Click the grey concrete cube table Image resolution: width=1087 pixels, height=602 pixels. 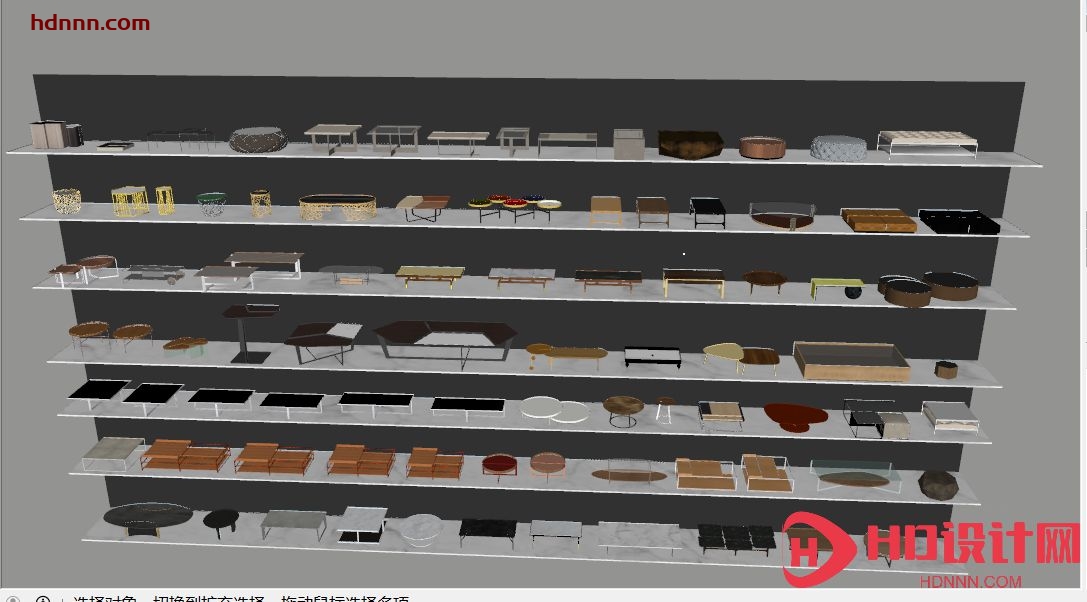(629, 144)
